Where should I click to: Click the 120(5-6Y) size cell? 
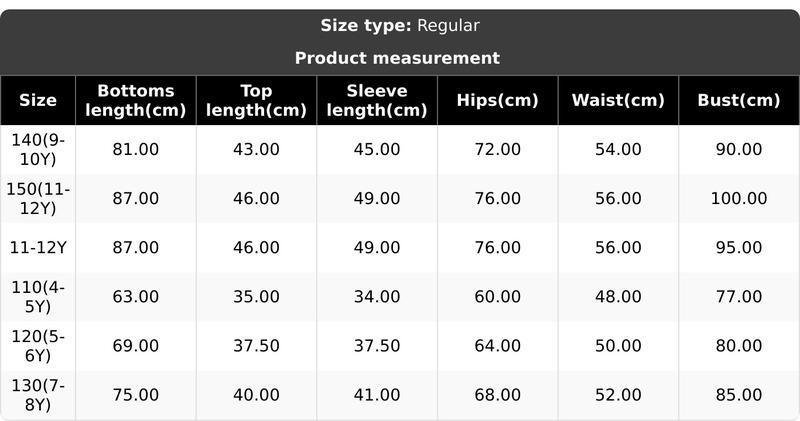(x=38, y=345)
